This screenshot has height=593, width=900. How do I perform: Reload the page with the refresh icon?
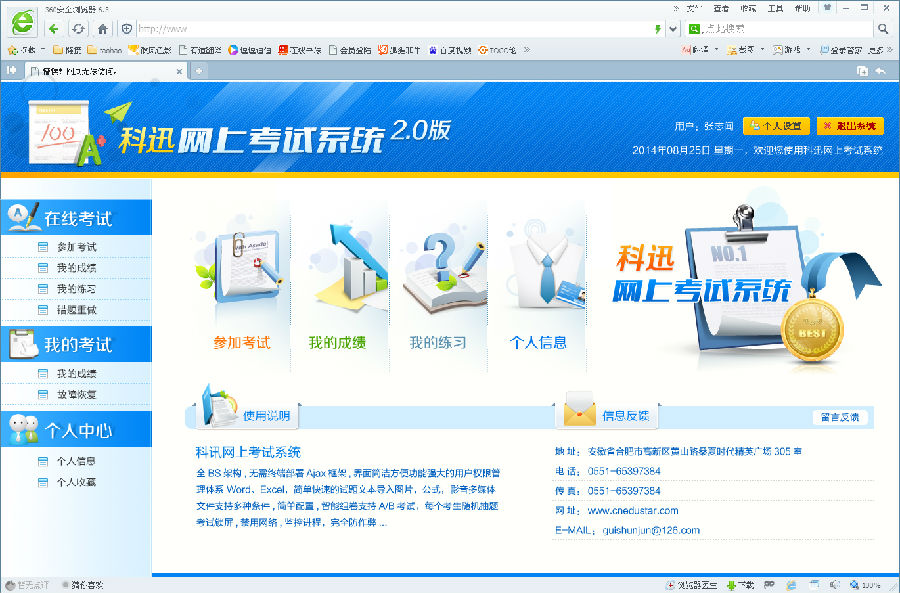point(78,28)
